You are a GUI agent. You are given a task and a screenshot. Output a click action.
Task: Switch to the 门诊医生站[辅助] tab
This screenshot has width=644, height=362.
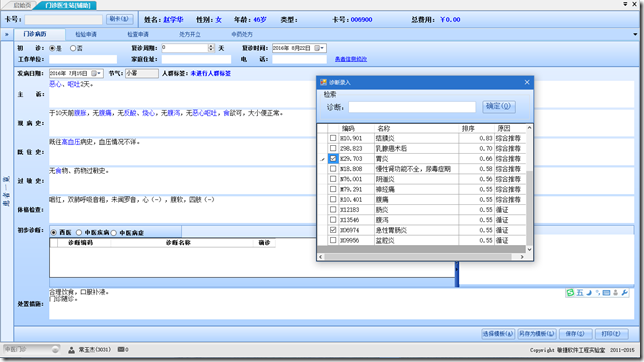(67, 5)
